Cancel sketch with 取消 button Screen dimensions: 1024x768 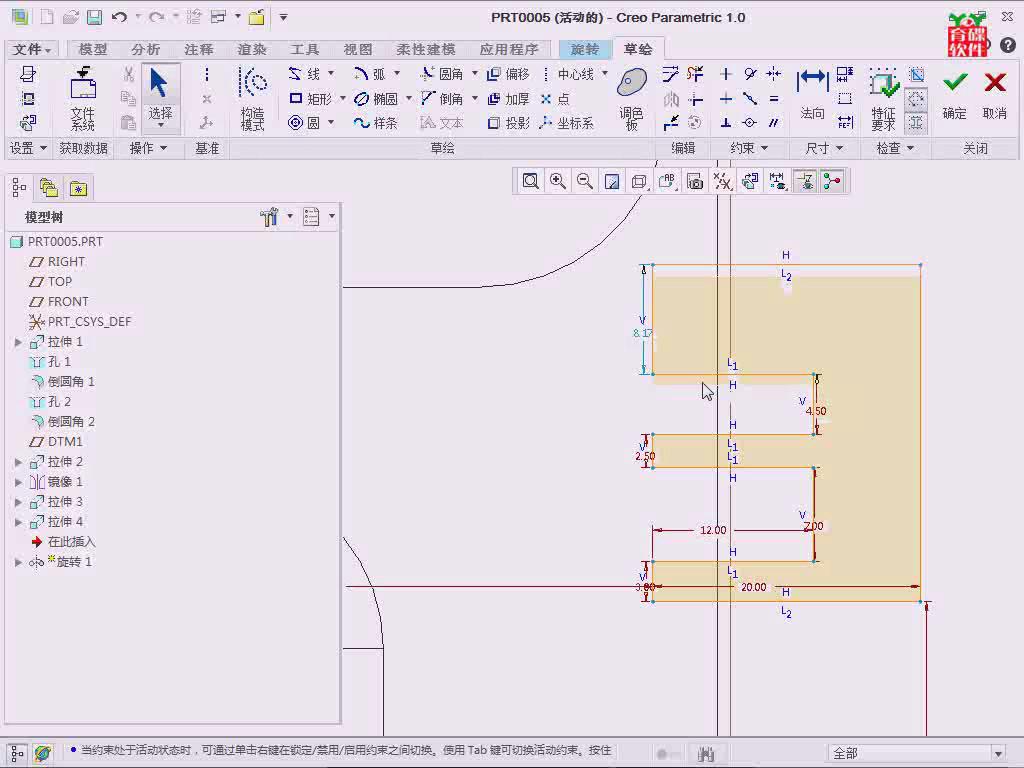pos(995,95)
